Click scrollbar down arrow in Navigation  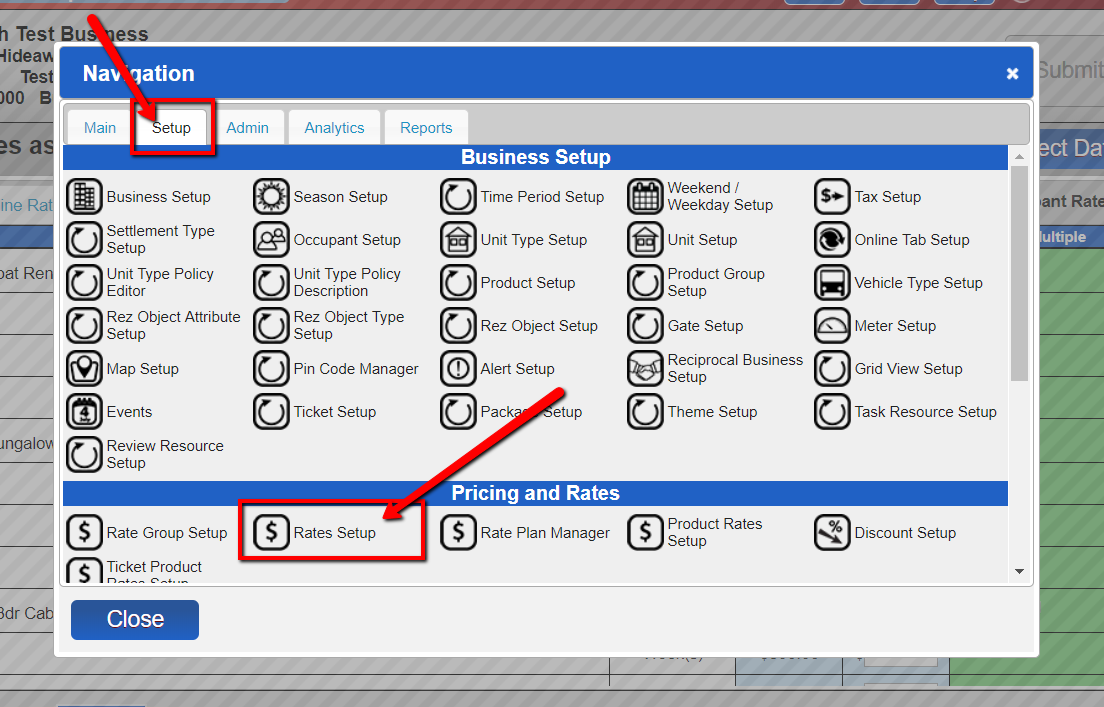tap(1019, 571)
